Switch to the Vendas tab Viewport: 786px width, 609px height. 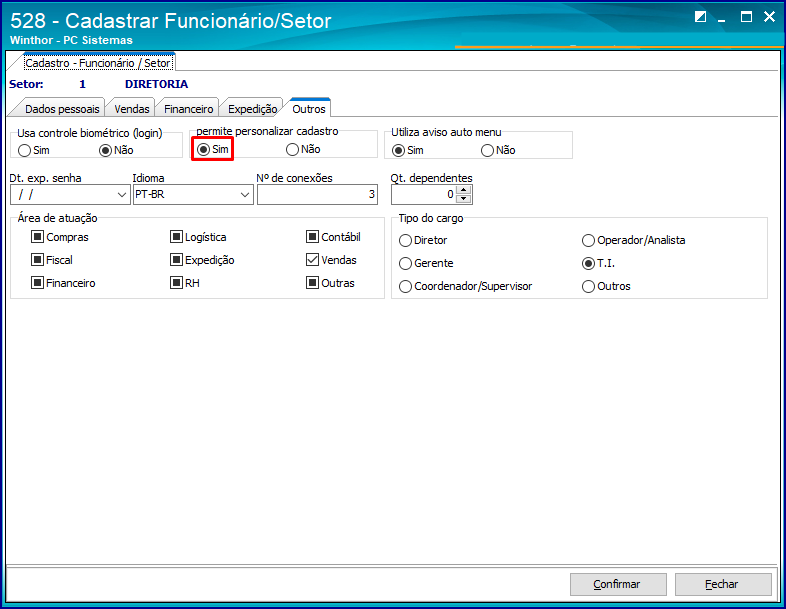132,109
